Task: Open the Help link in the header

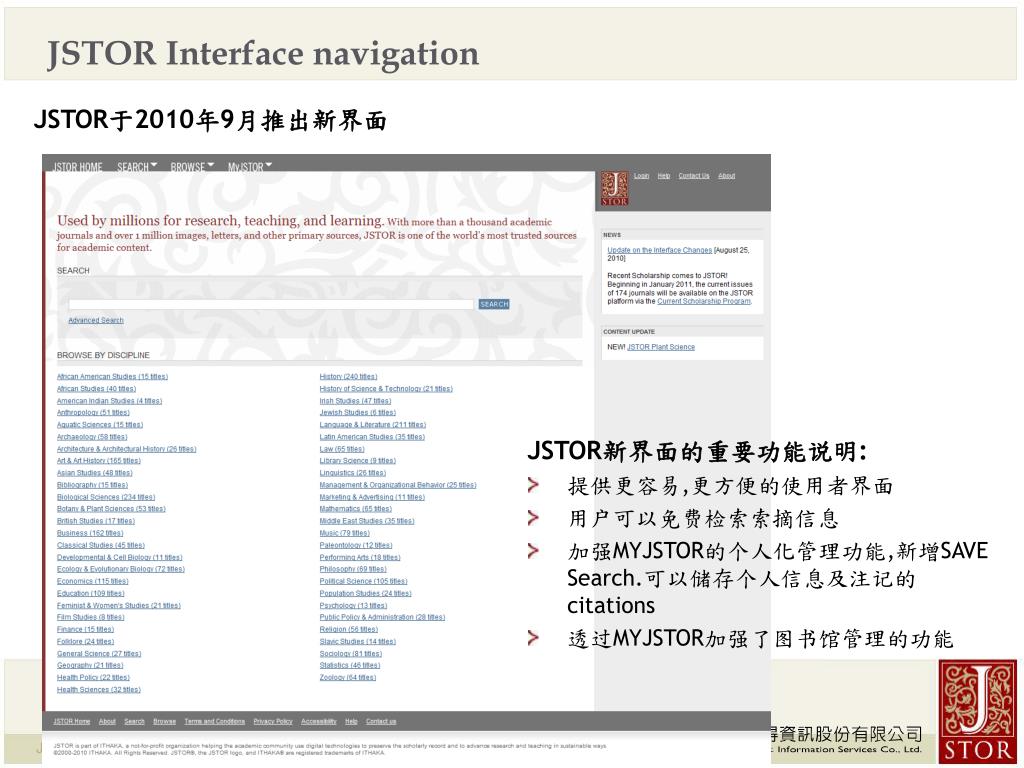Action: point(664,176)
